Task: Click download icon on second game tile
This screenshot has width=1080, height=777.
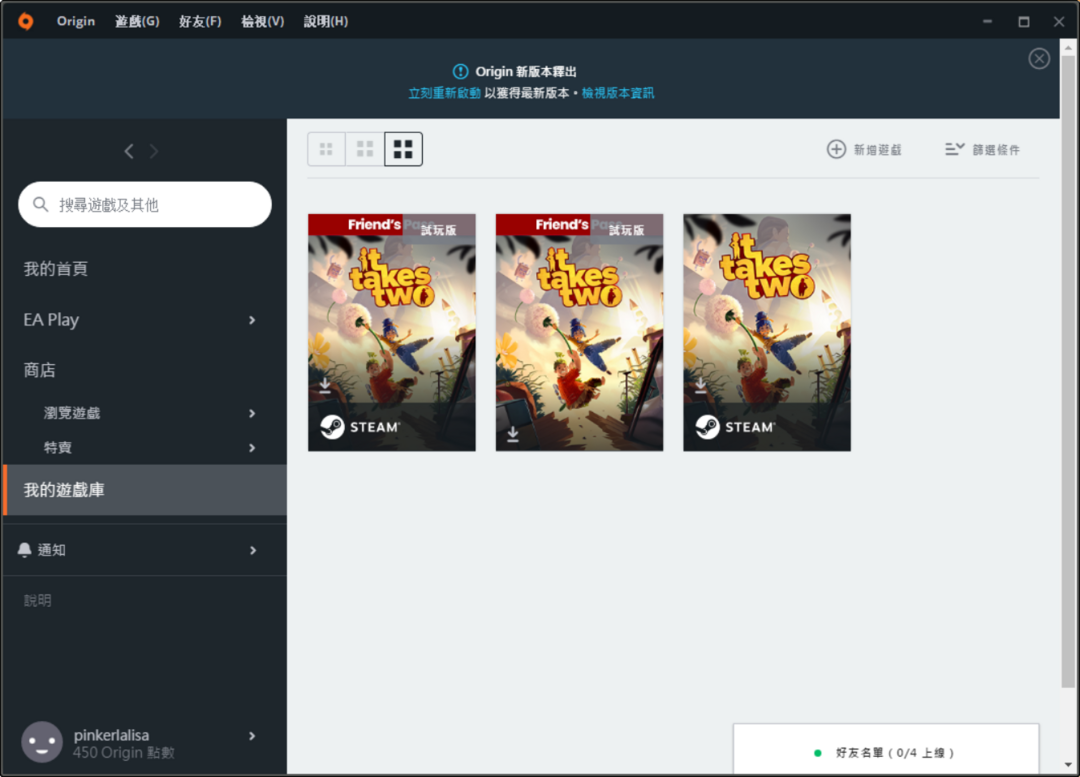Action: pyautogui.click(x=512, y=434)
